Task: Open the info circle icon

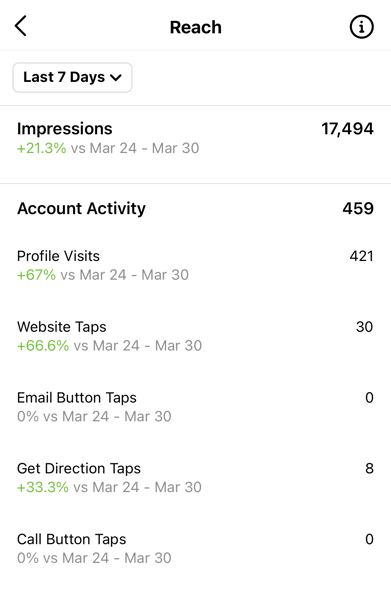Action: point(361,27)
